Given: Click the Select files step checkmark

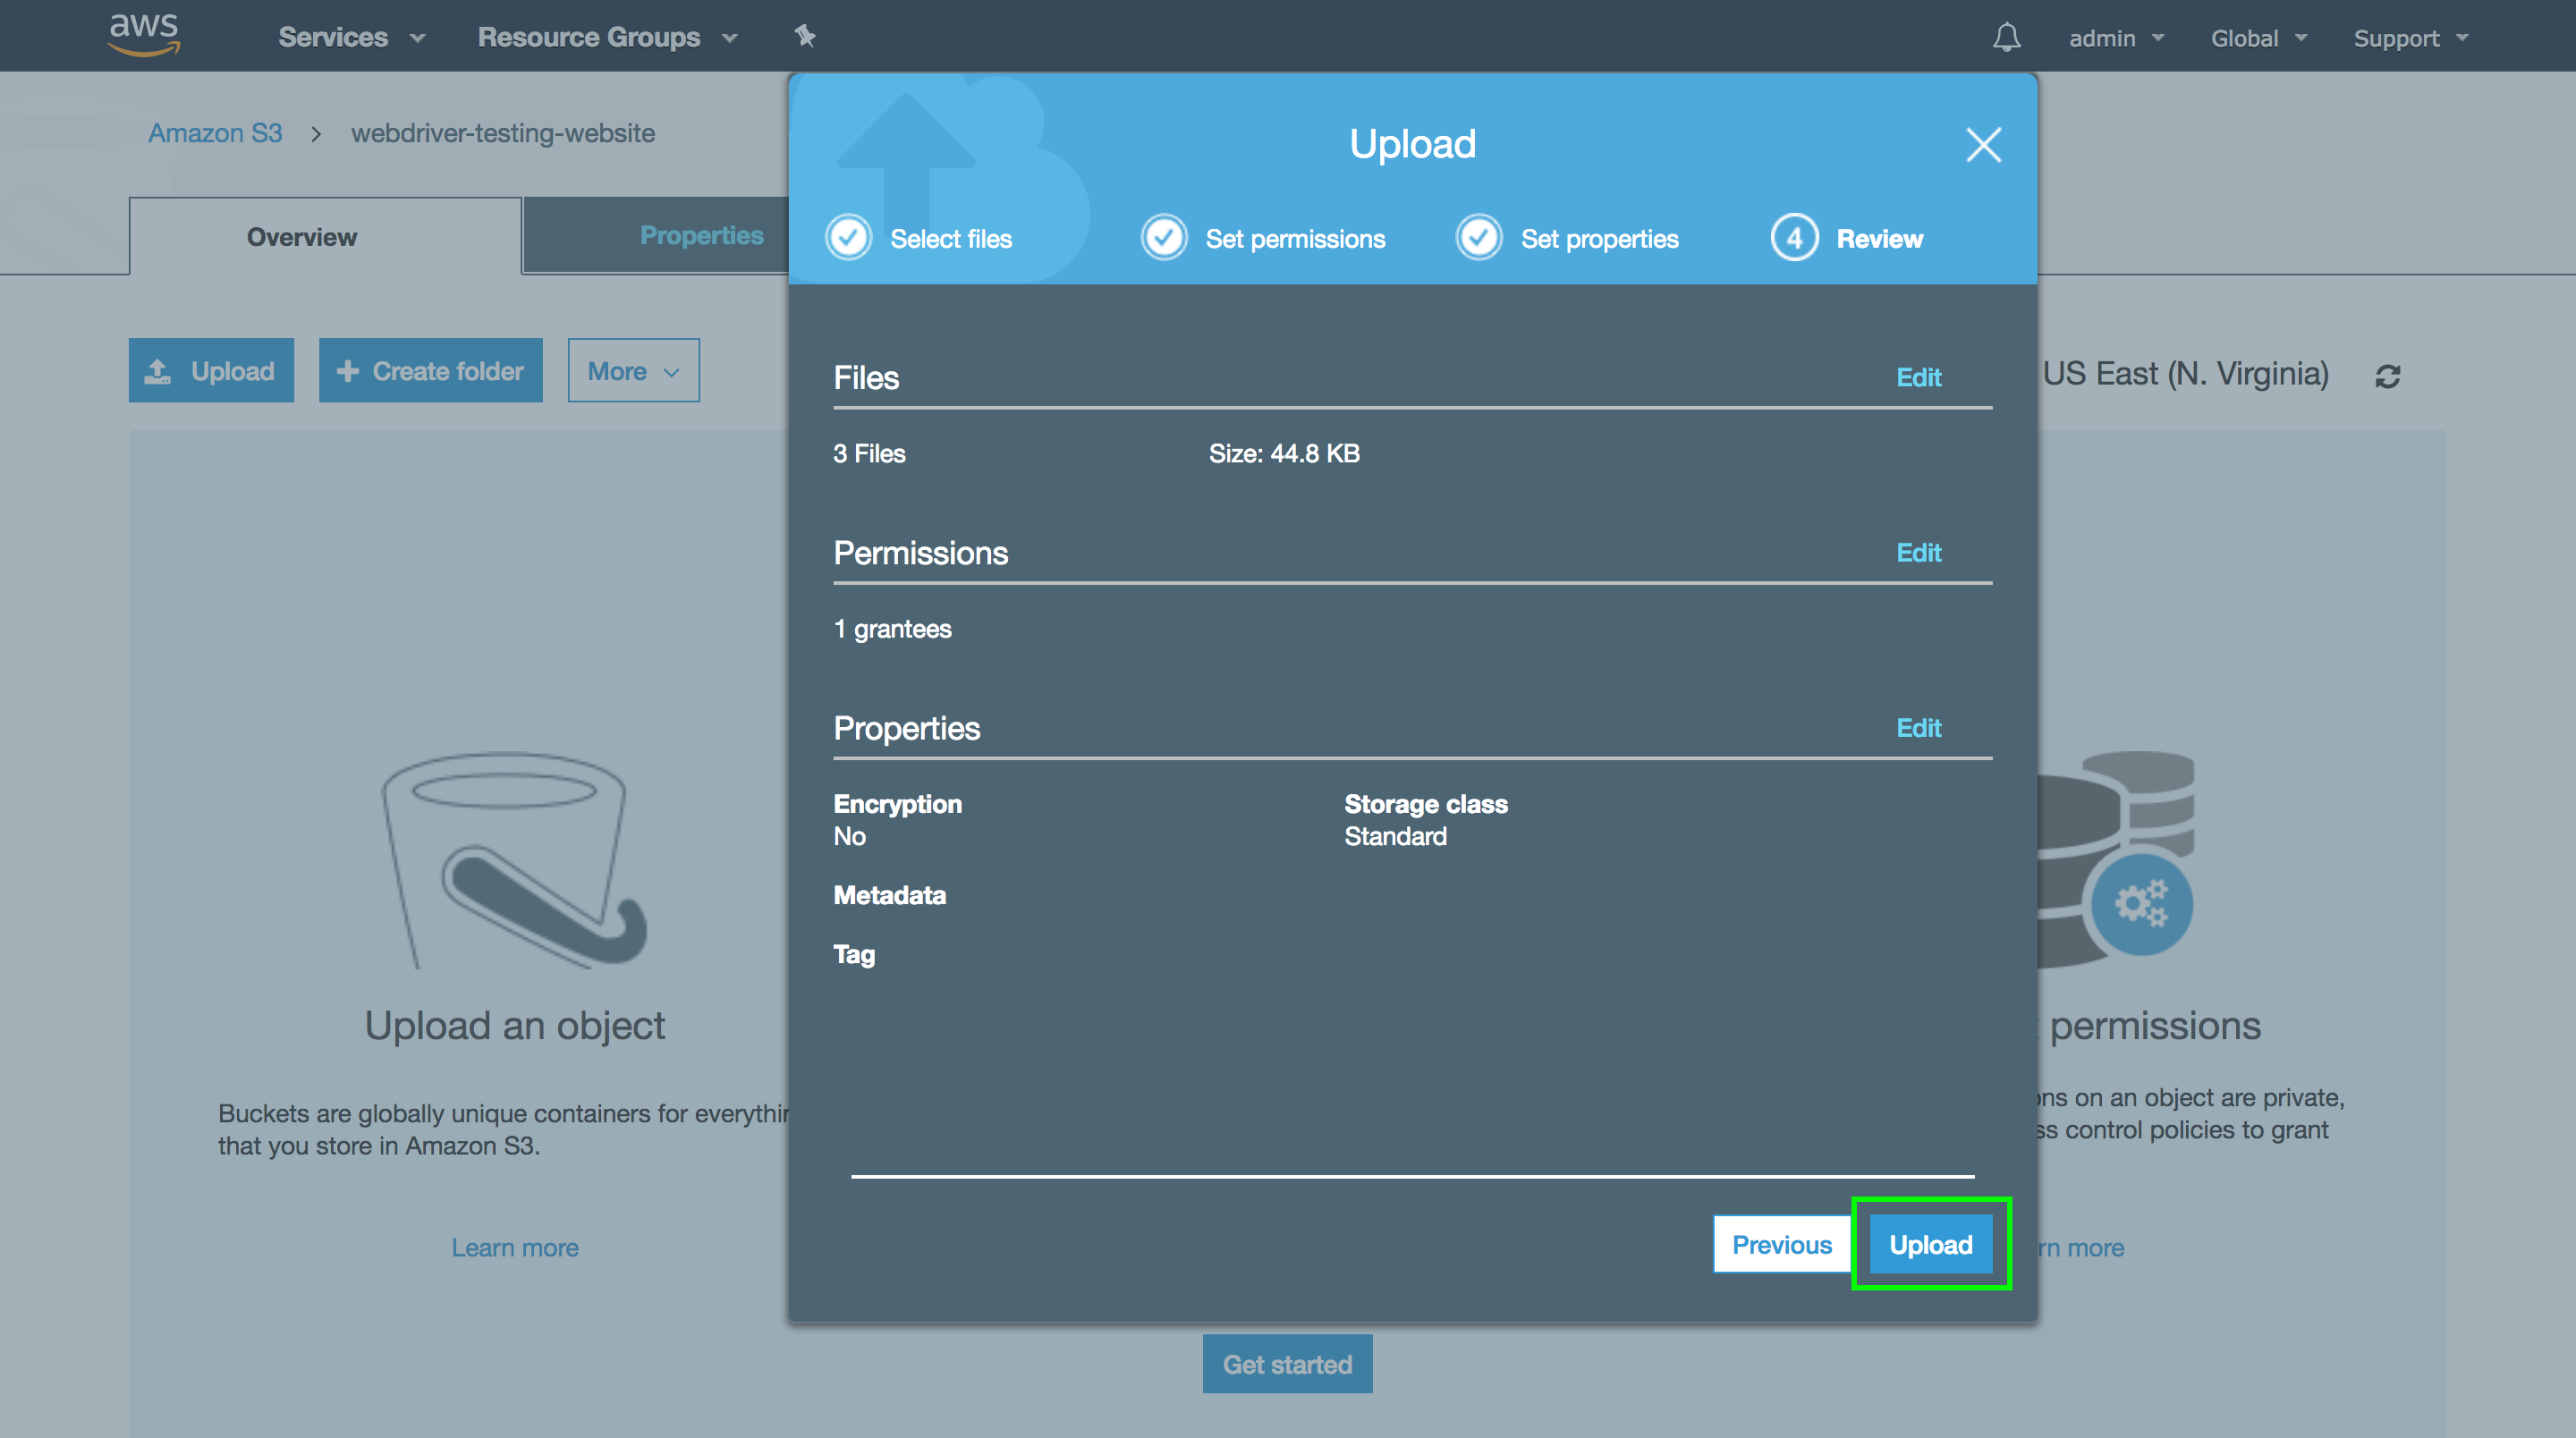Looking at the screenshot, I should 849,238.
